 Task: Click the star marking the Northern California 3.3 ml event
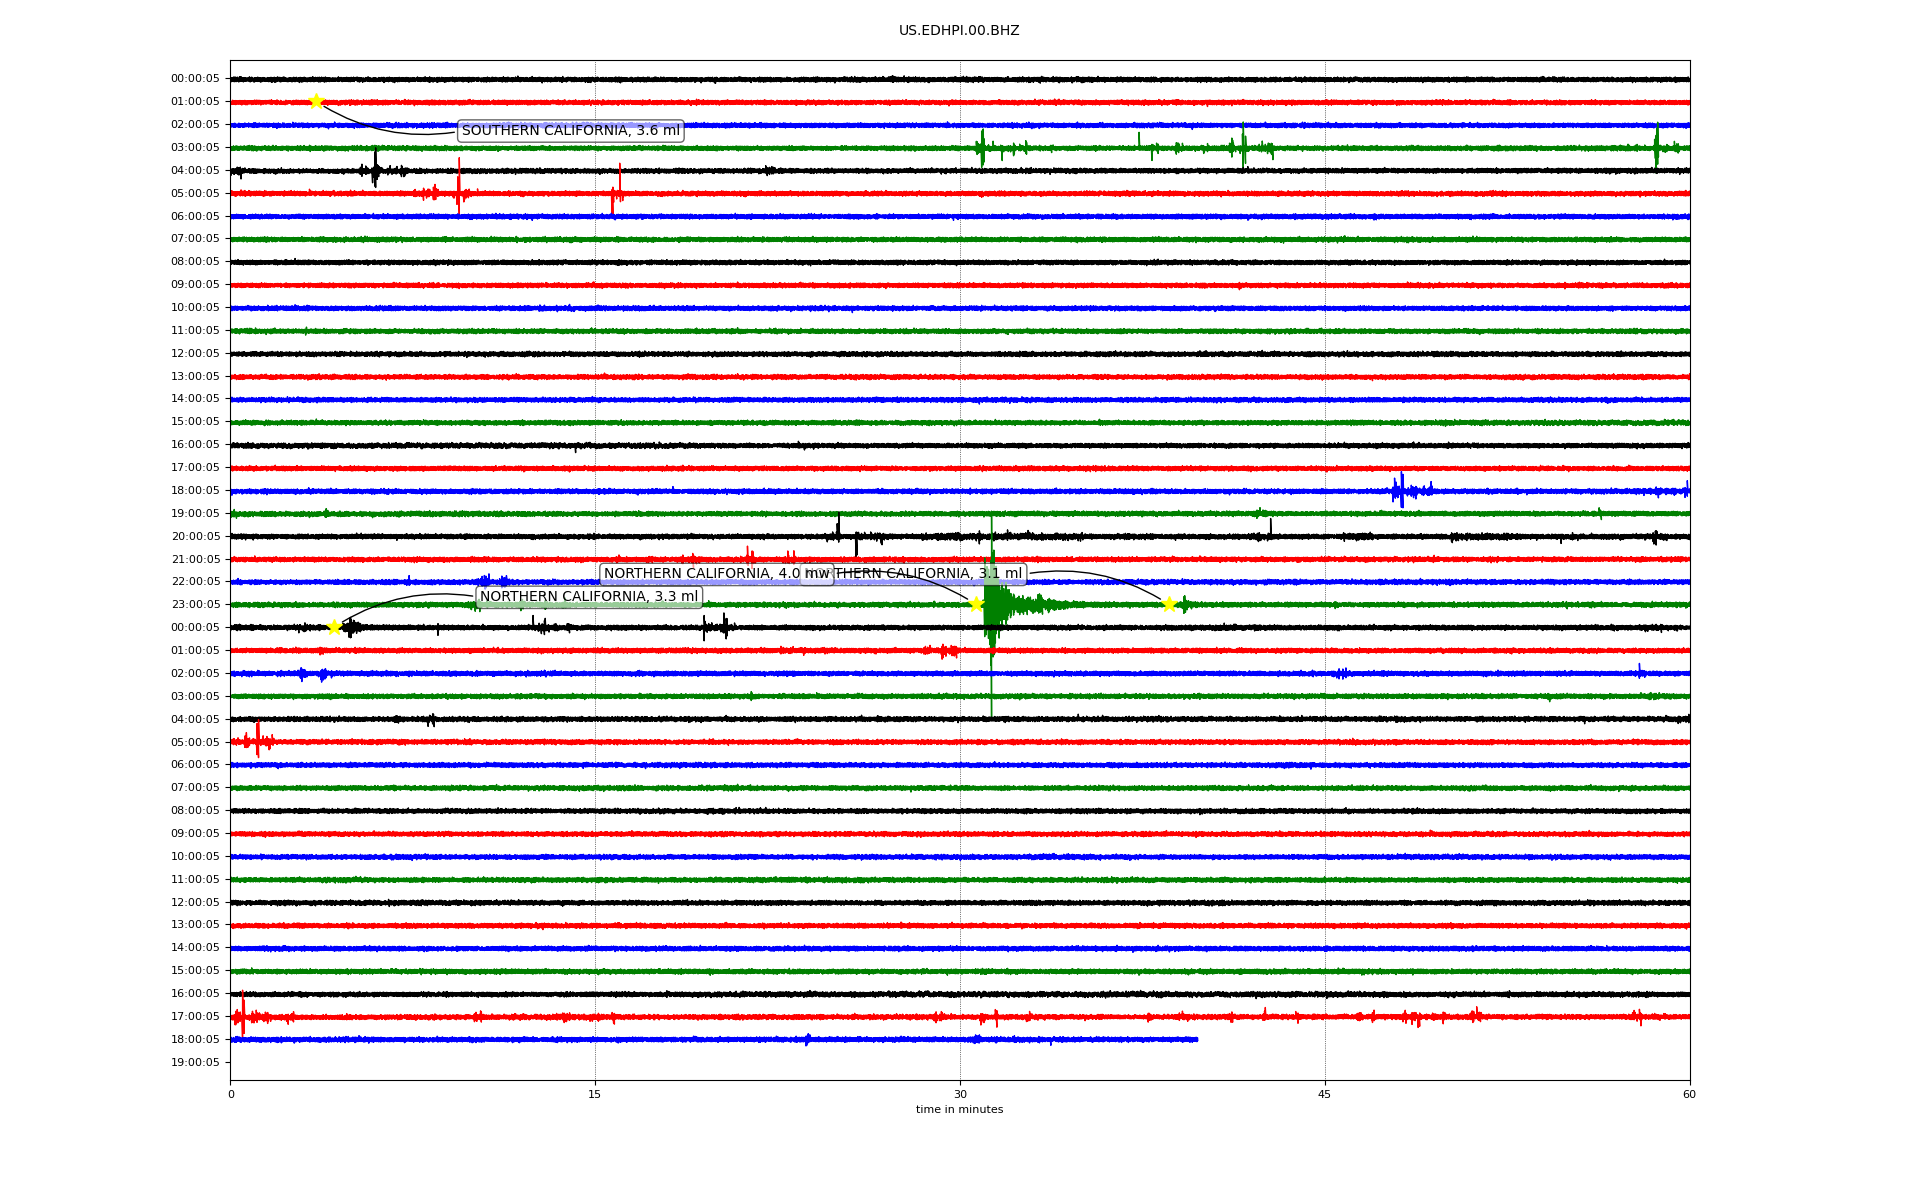(334, 627)
